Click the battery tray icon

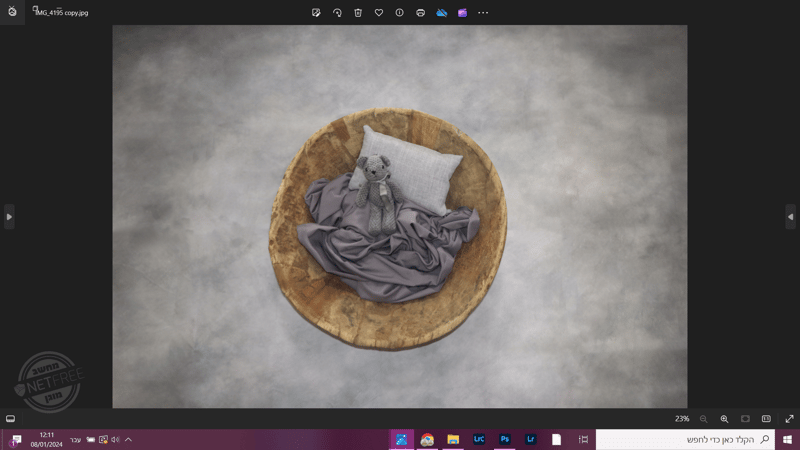[x=91, y=439]
